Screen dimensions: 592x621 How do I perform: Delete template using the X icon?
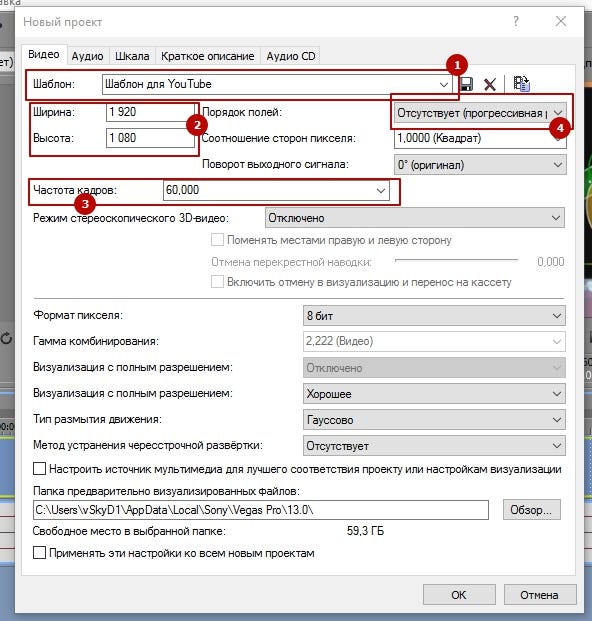tap(490, 84)
